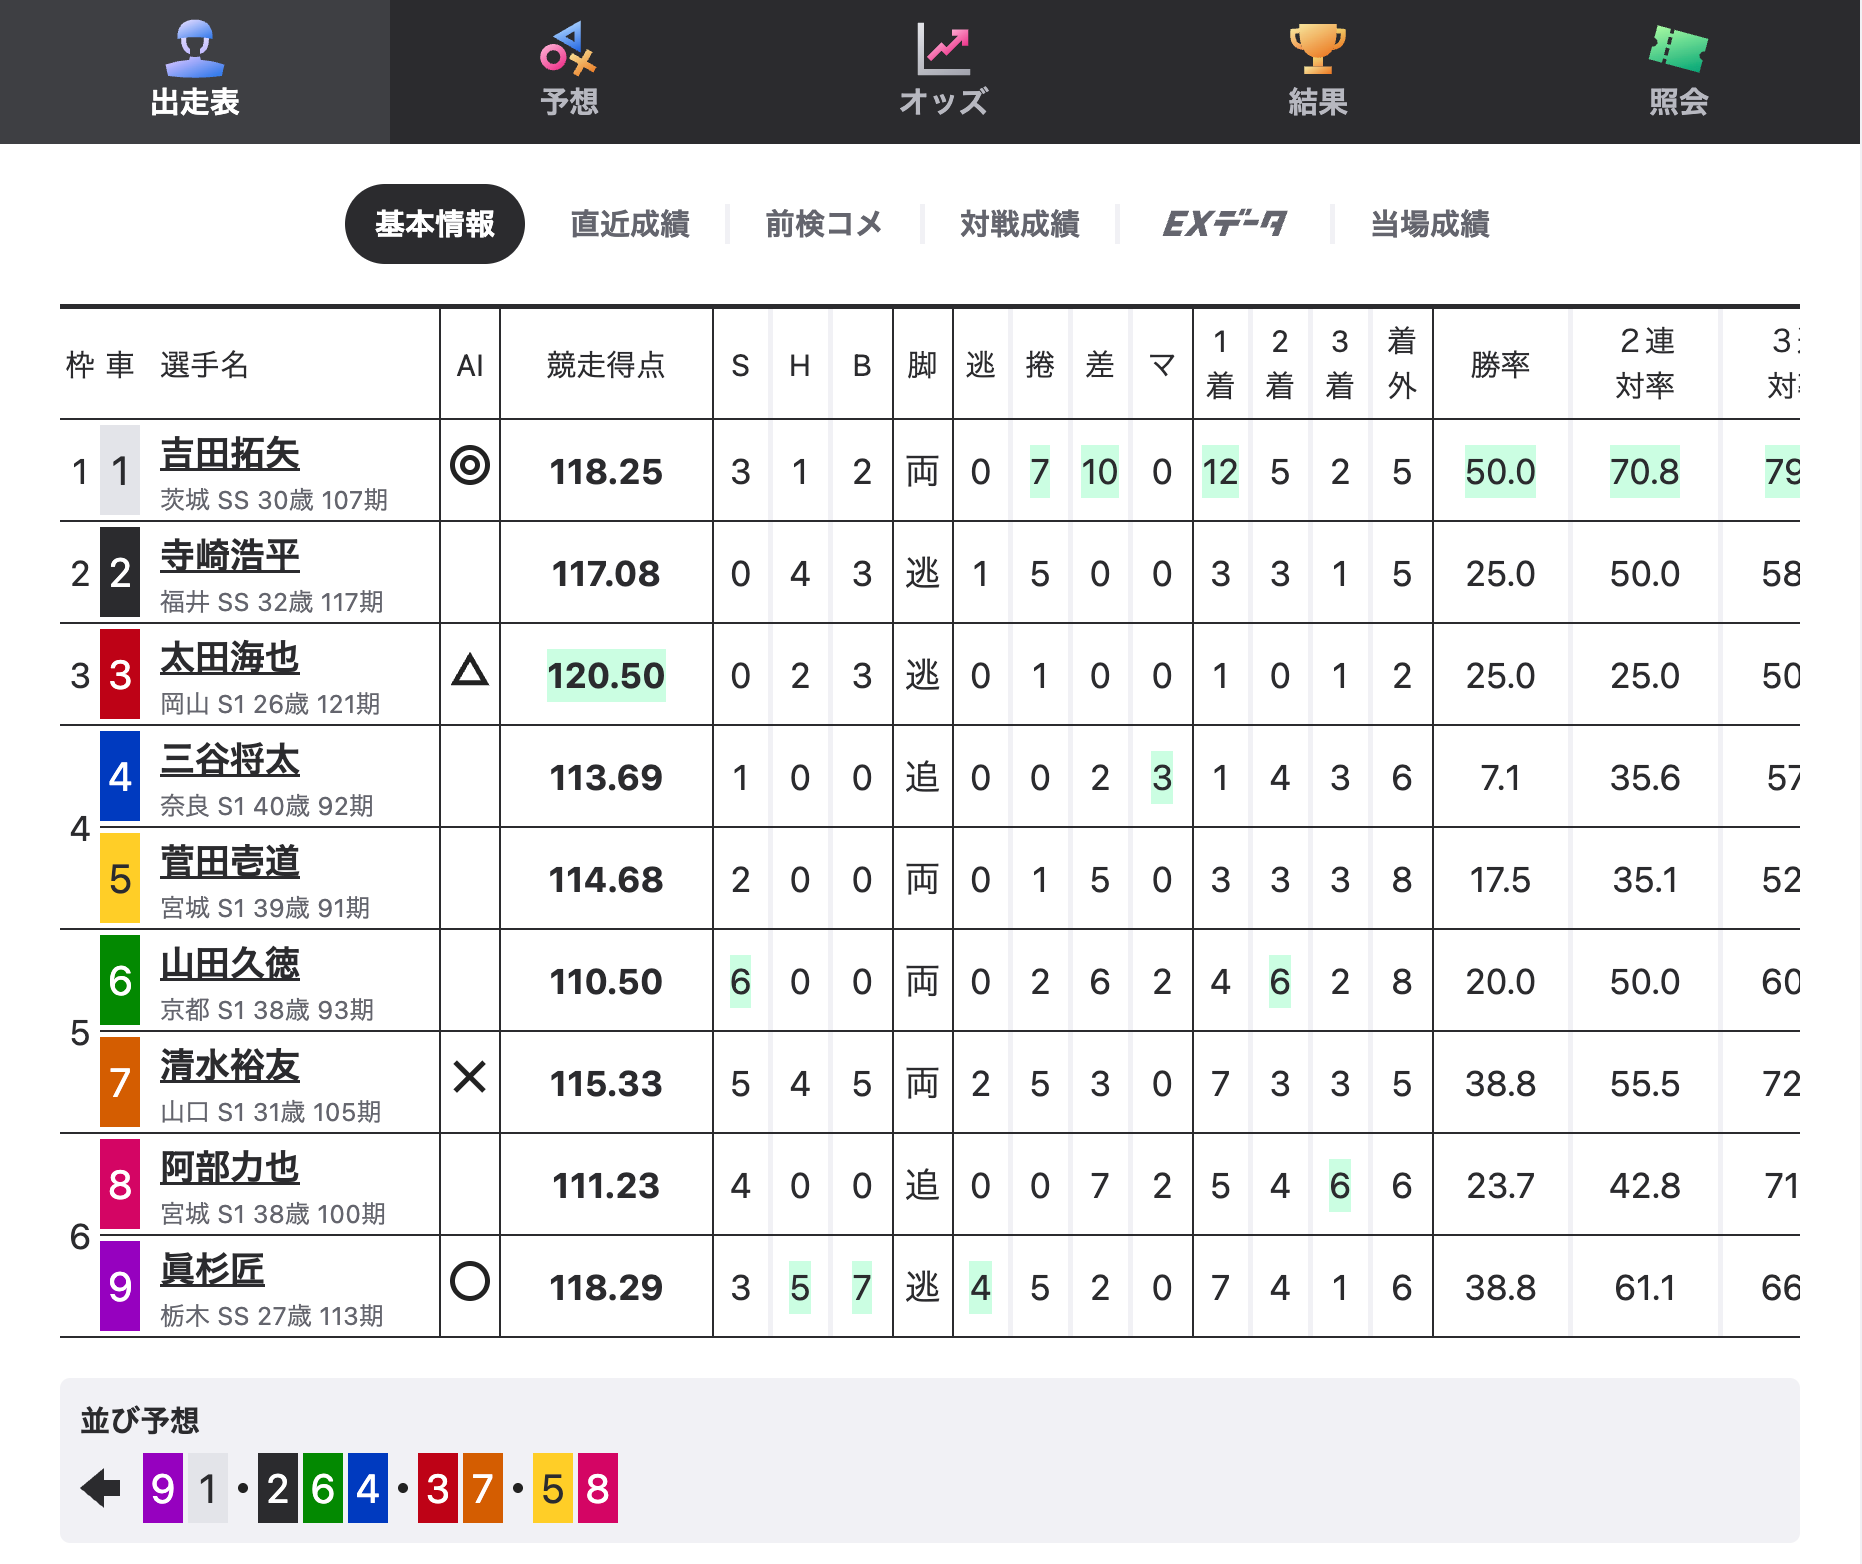The image size is (1862, 1564).
Task: Open the 予想 prediction tab icon
Action: (x=568, y=49)
